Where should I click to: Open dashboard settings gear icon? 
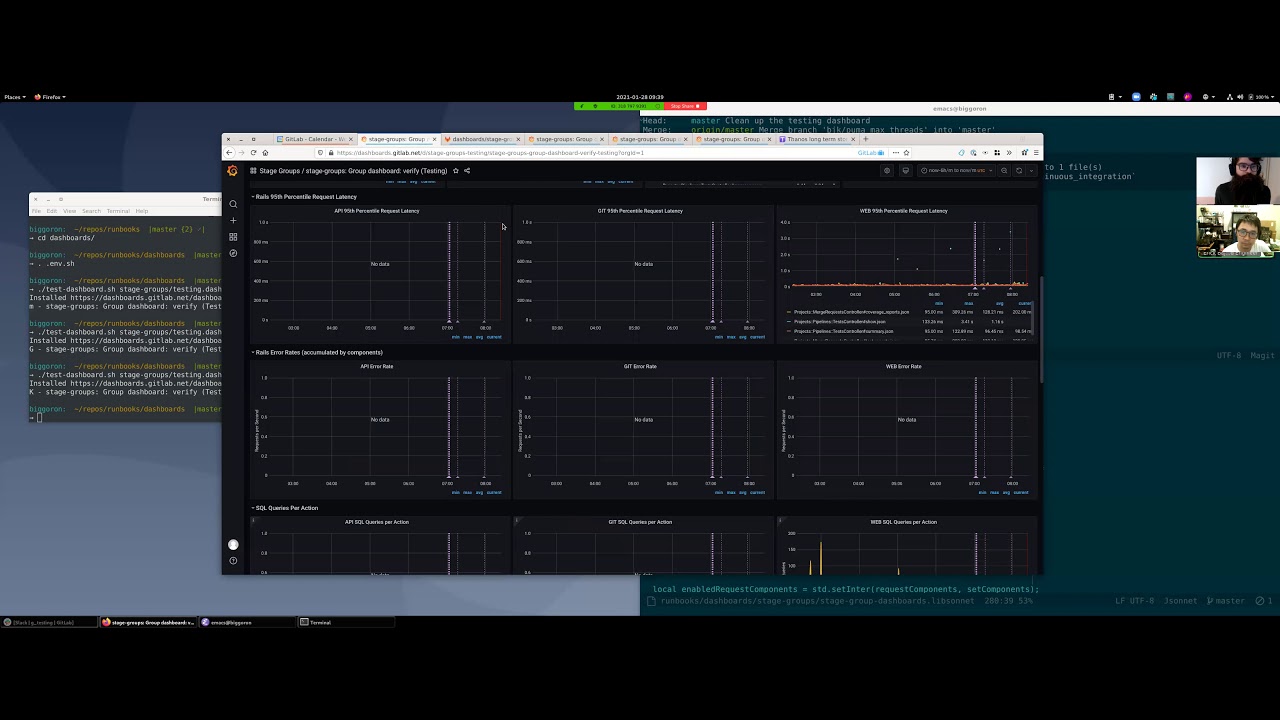coord(886,171)
